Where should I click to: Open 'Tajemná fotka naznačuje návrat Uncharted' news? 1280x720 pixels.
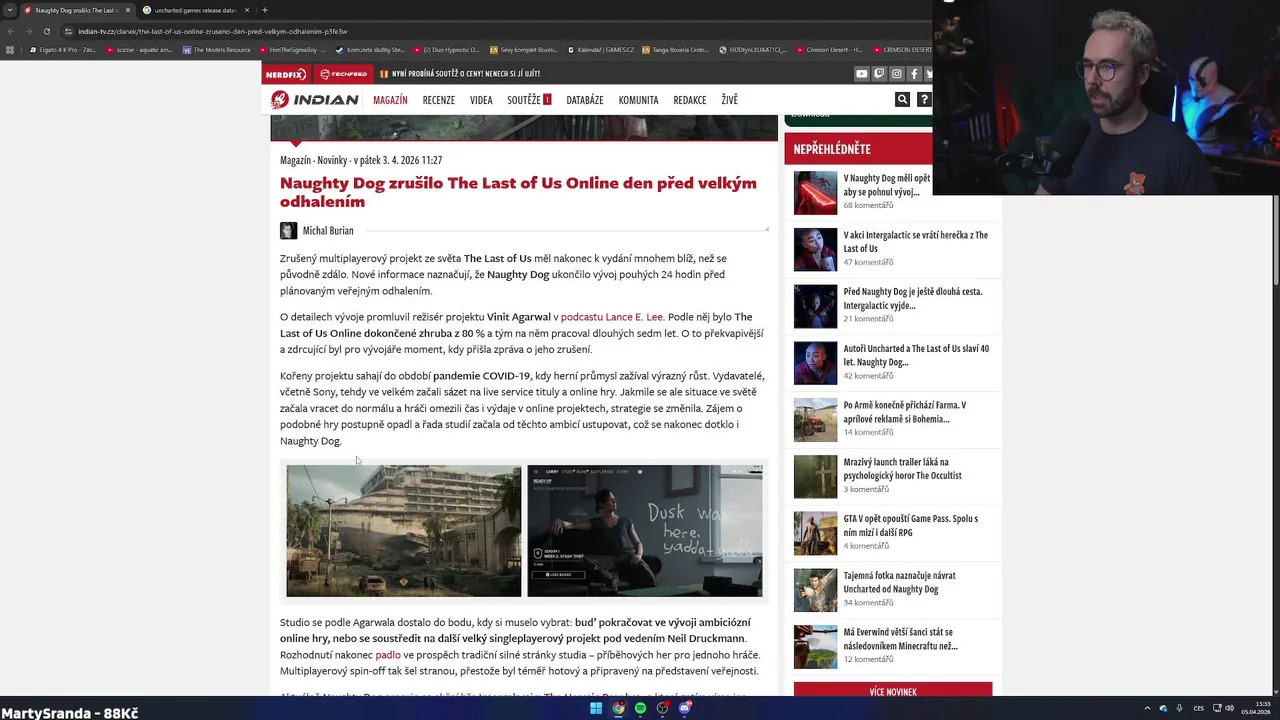[899, 582]
